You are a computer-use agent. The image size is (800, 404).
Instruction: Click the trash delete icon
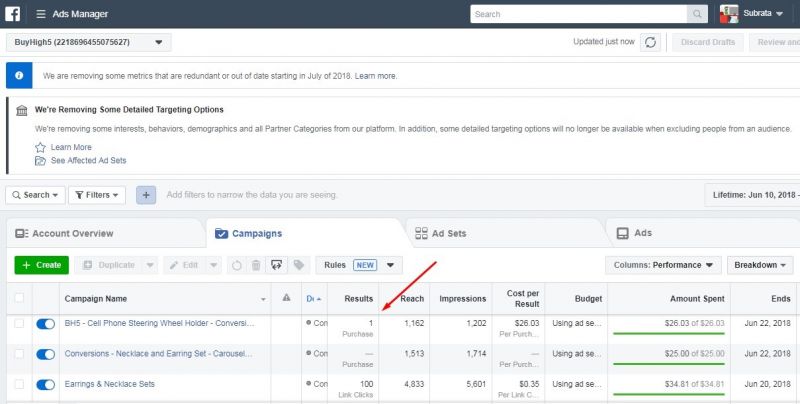(x=257, y=265)
